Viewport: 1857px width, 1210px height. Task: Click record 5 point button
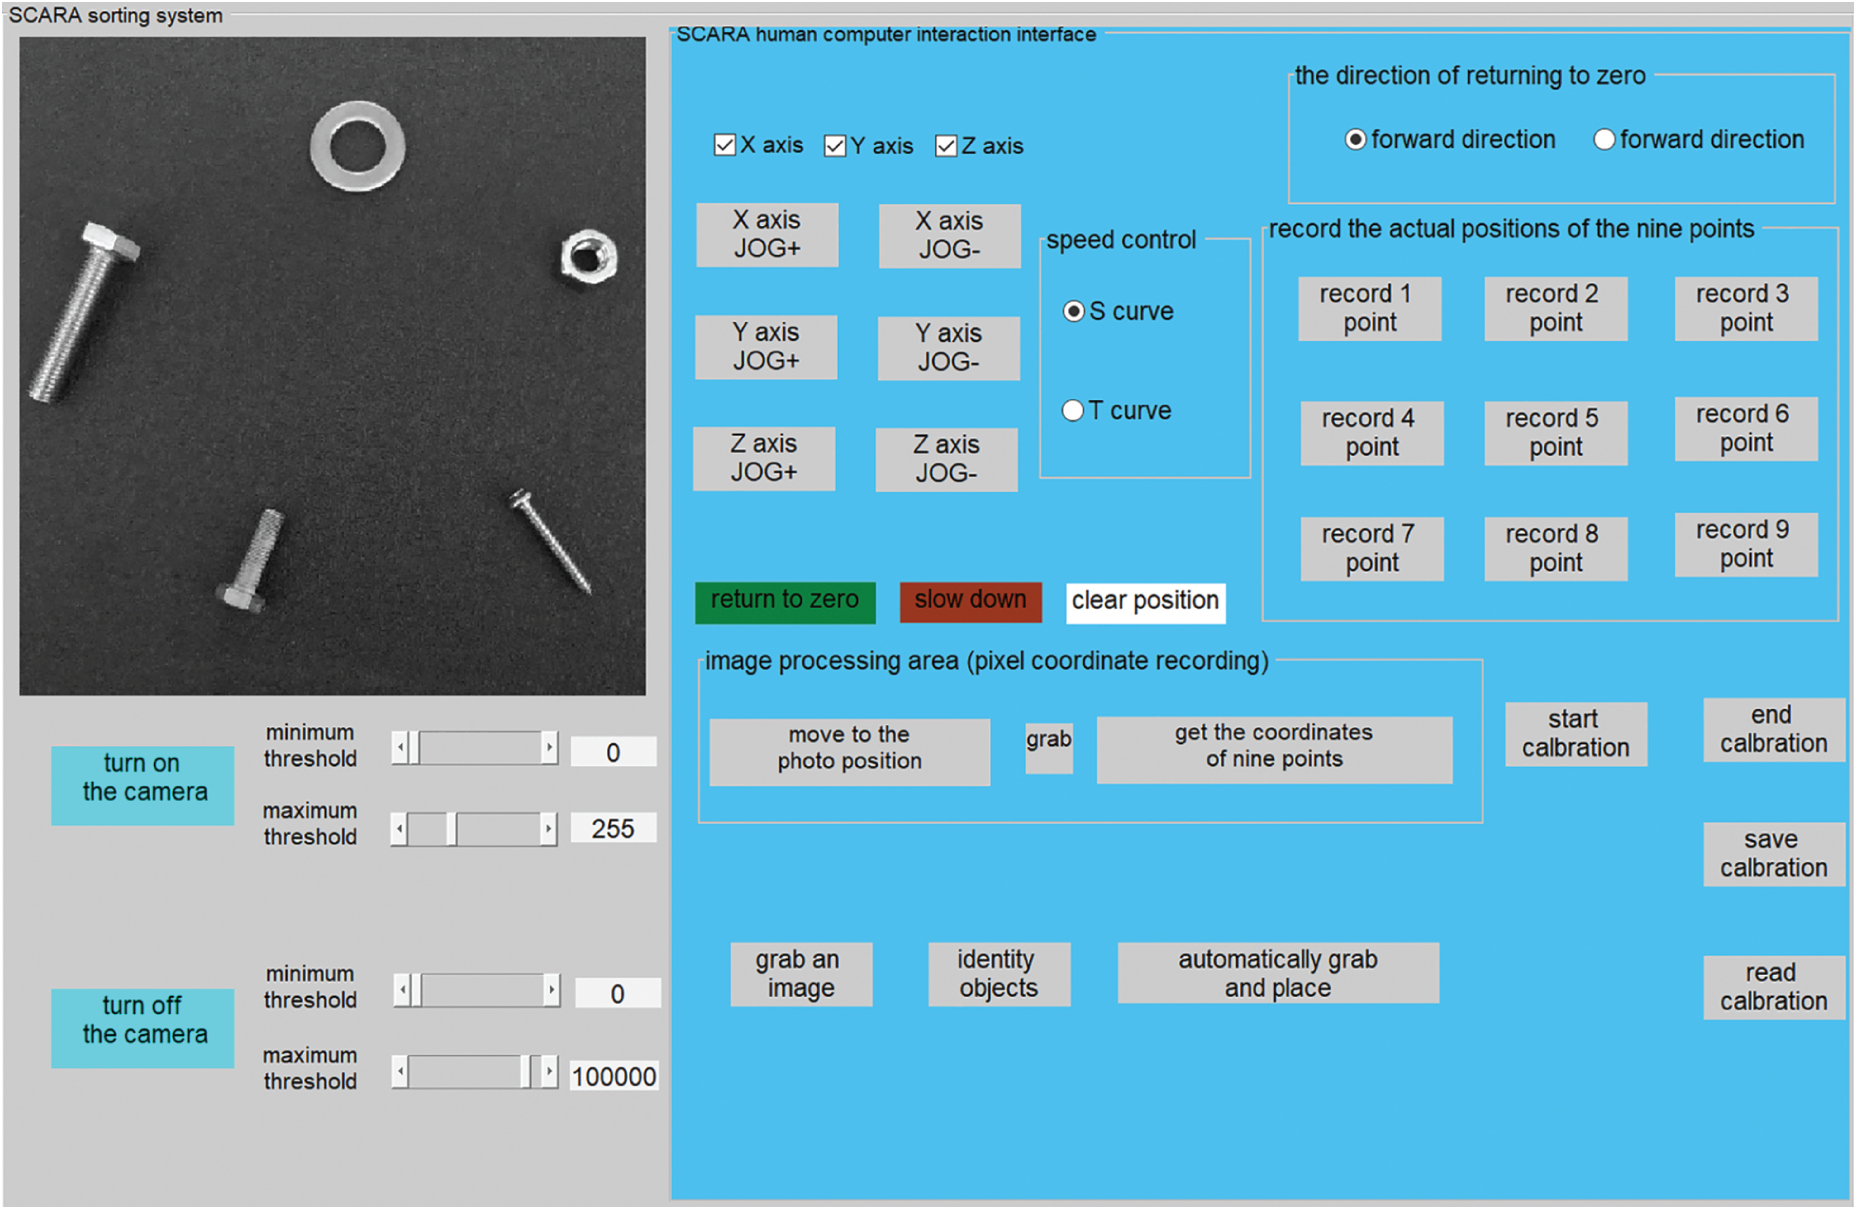tap(1555, 433)
